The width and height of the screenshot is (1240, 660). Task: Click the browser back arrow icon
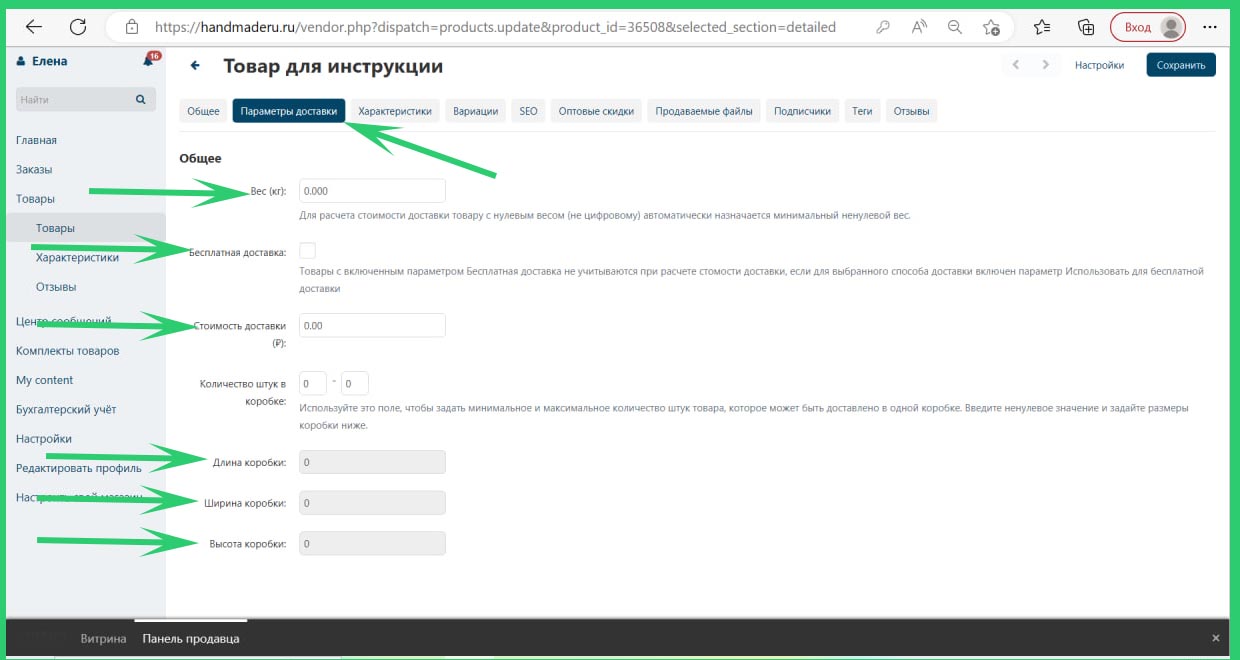[x=33, y=27]
